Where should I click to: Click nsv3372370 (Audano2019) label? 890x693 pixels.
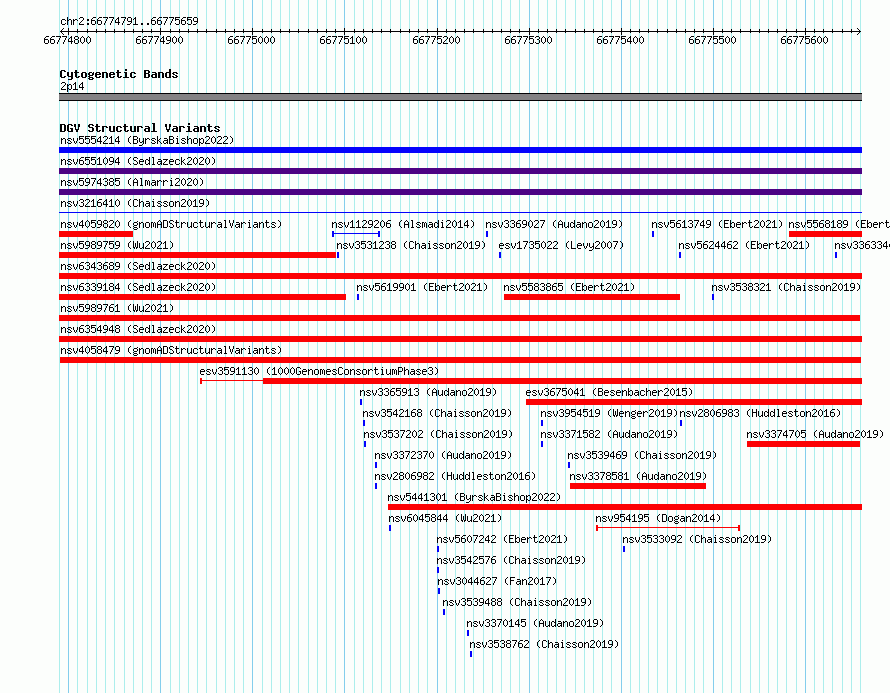point(443,455)
